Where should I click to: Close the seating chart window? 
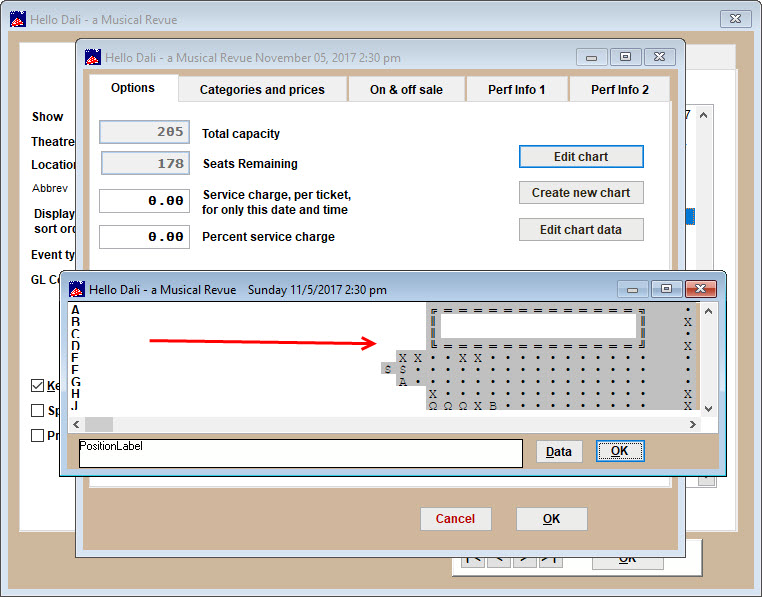700,289
